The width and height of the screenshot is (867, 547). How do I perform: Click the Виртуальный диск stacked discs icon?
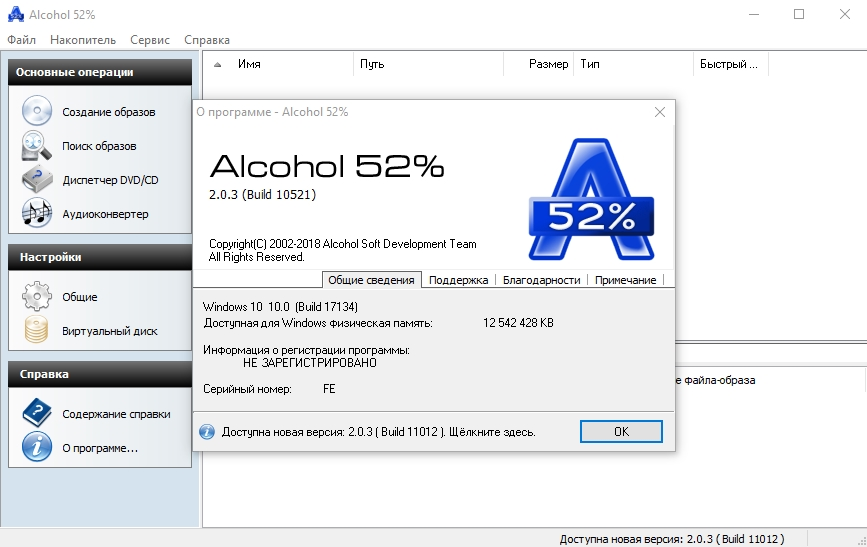36,330
